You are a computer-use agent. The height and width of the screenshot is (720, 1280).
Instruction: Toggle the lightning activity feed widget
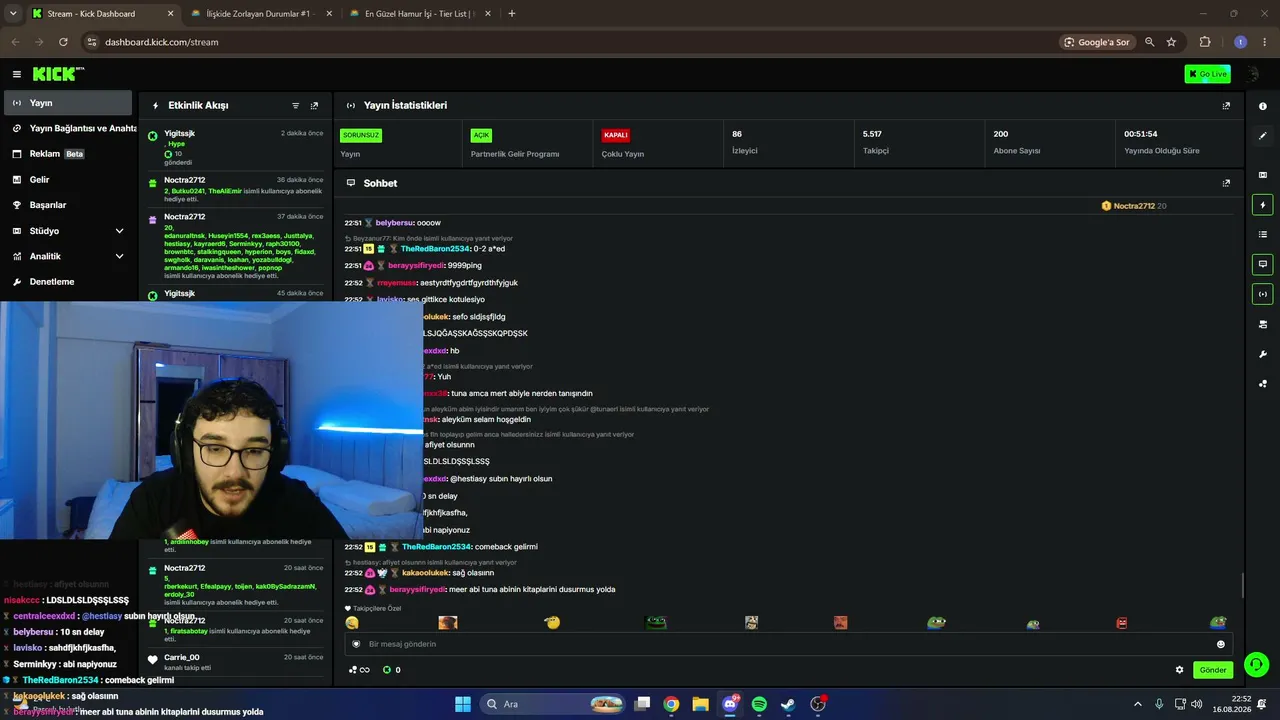1262,205
